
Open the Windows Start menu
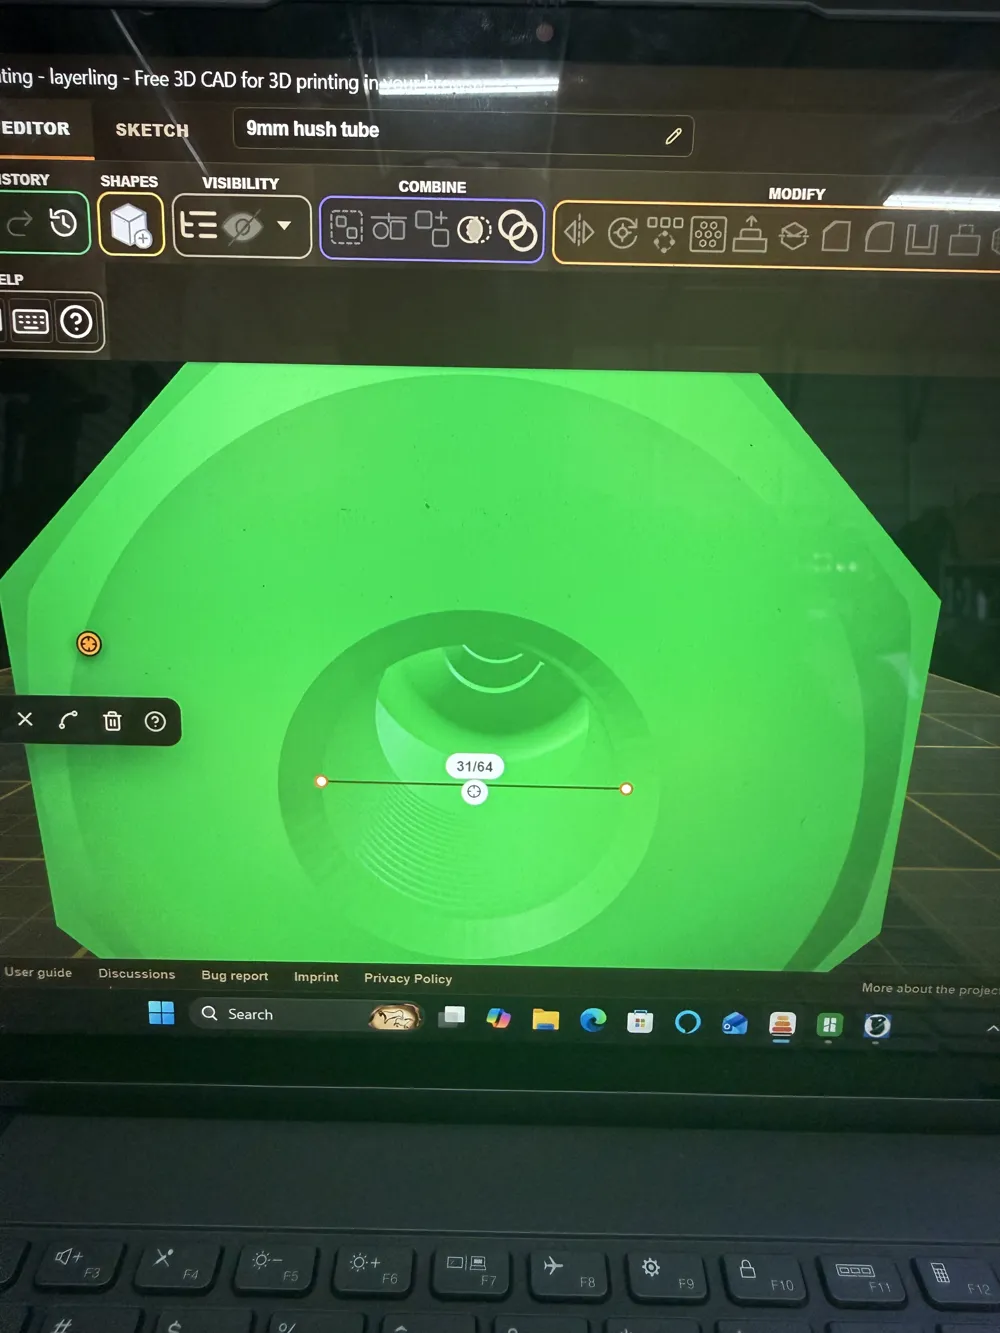(x=161, y=1013)
